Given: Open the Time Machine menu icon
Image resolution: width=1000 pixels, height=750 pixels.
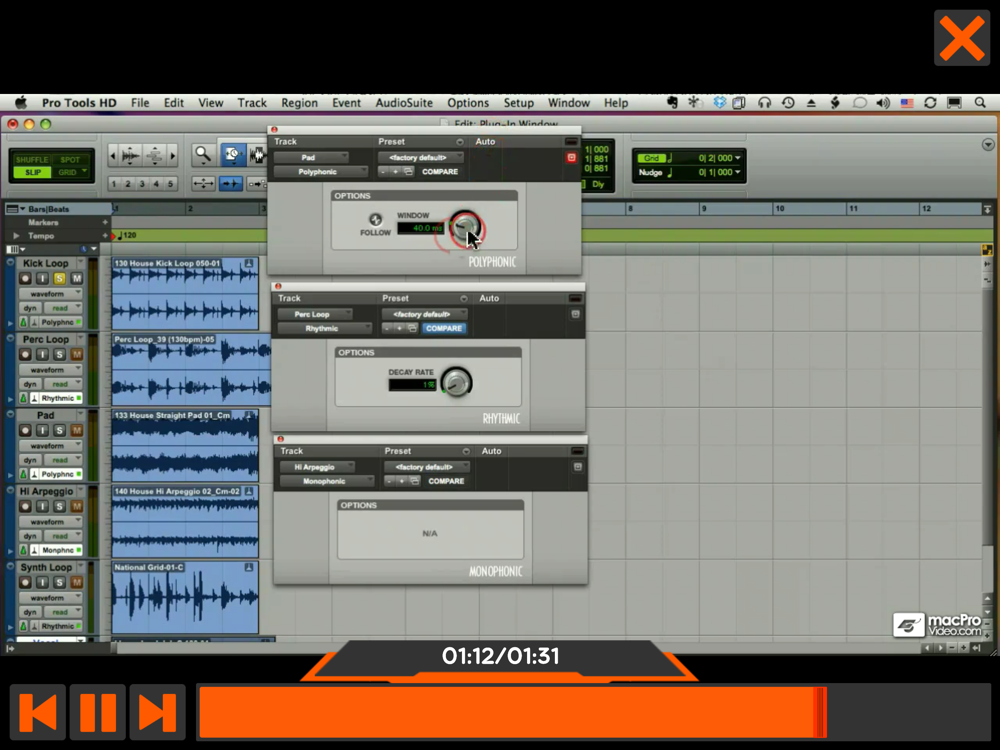Looking at the screenshot, I should 788,103.
